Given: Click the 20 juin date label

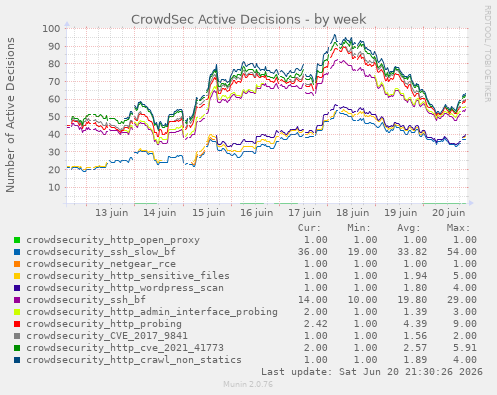Looking at the screenshot, I should coord(449,213).
